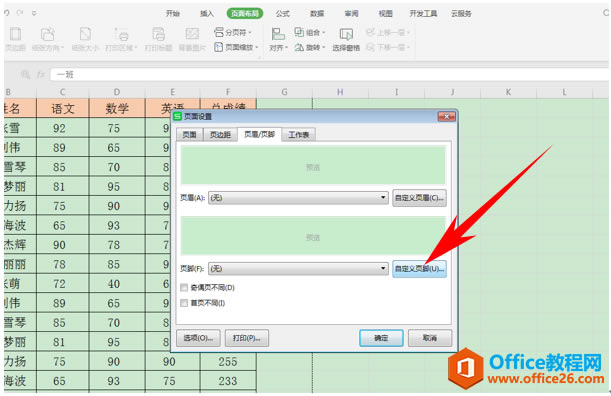Enable 首页不同(I) checkbox
This screenshot has height=396, width=611.
[x=184, y=303]
